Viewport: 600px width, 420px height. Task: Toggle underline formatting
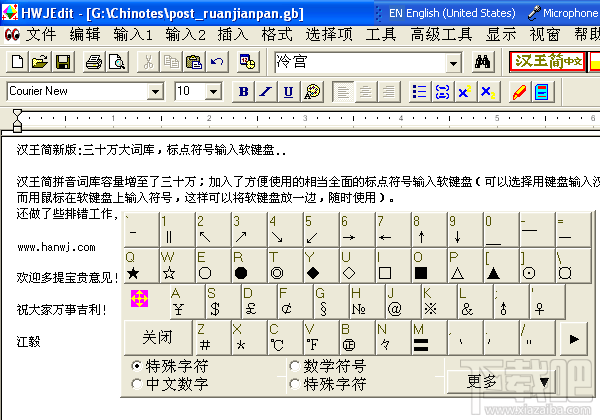coord(289,92)
